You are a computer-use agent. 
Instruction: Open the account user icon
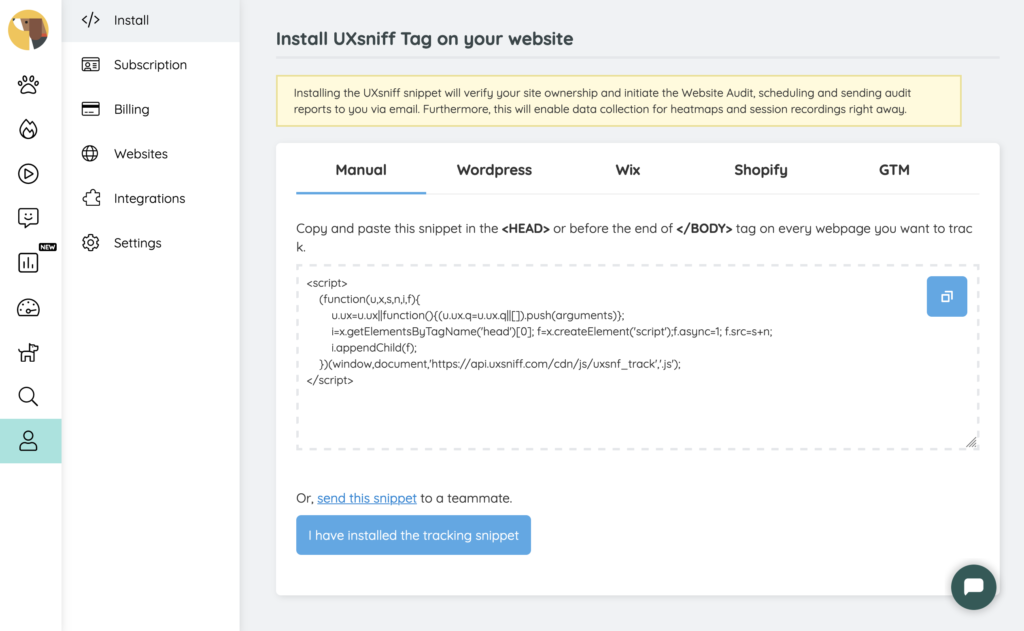pyautogui.click(x=28, y=441)
